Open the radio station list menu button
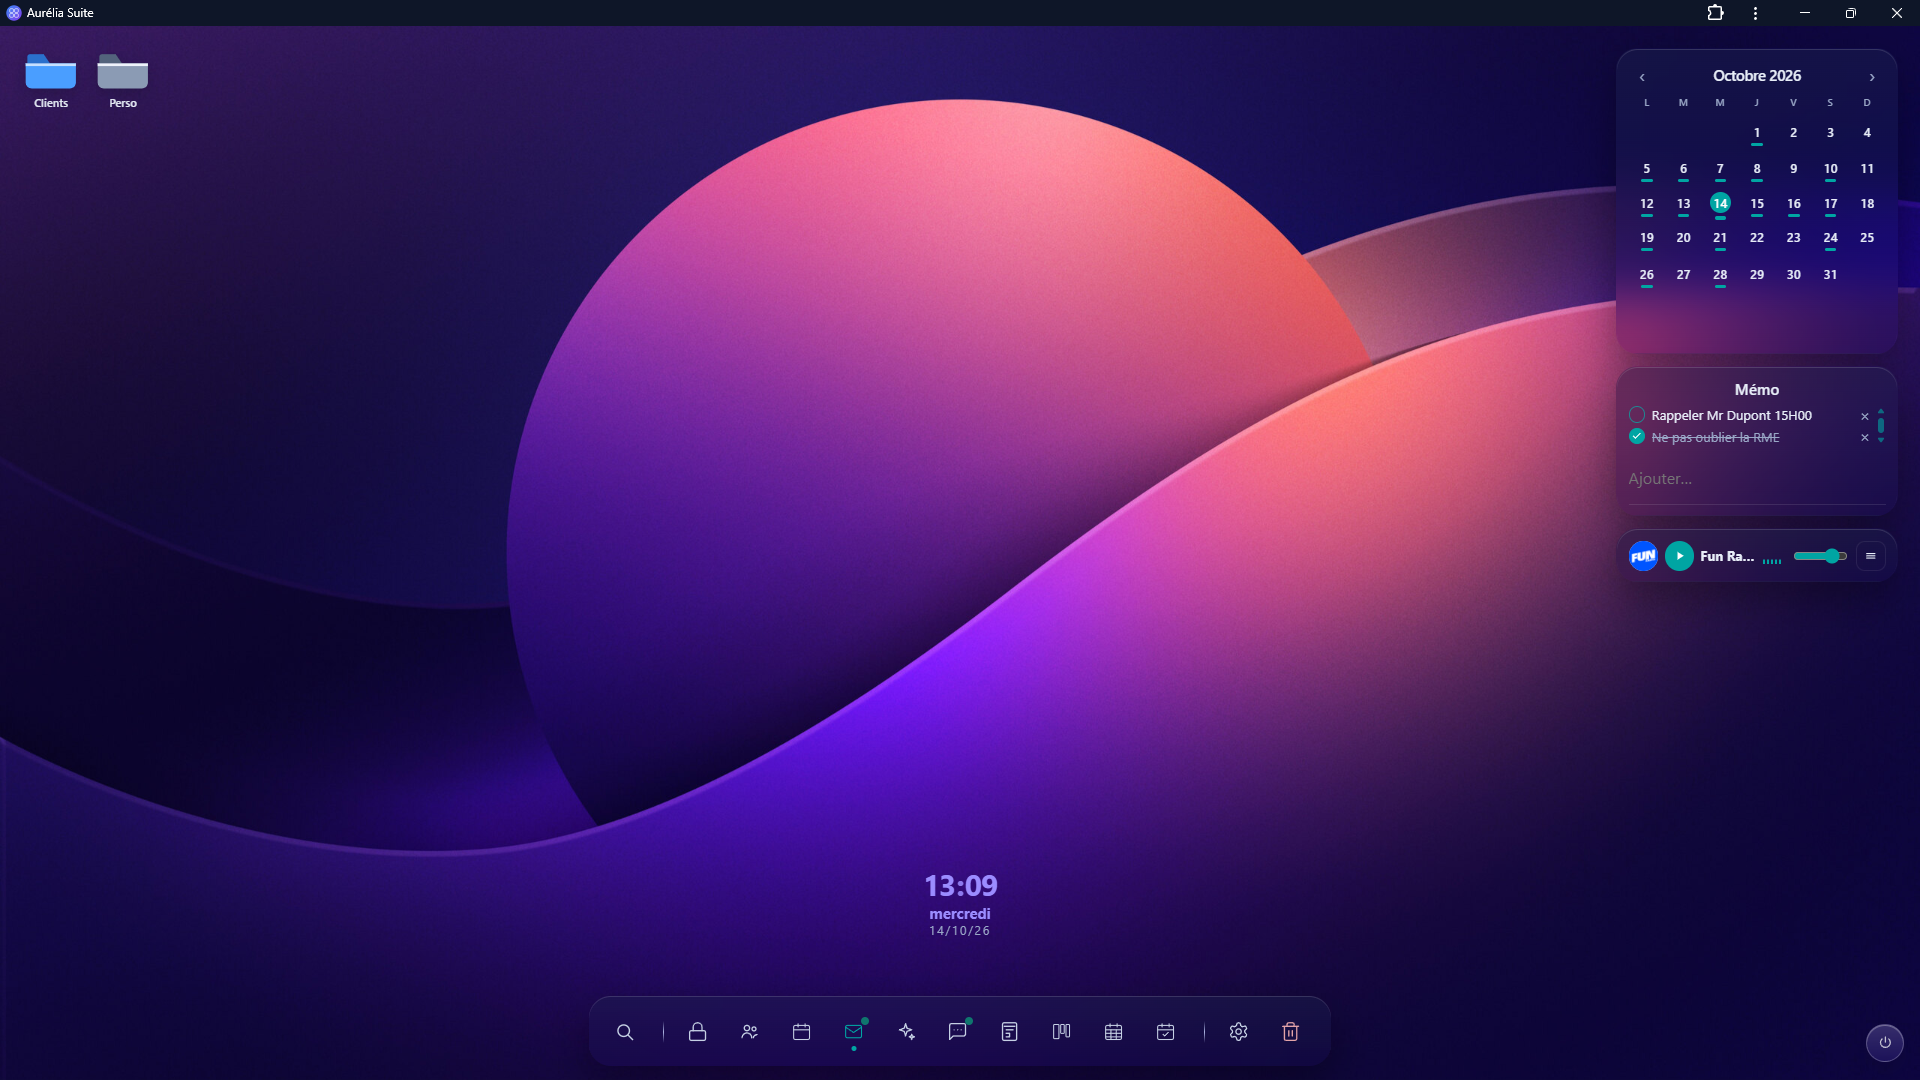 (1871, 556)
